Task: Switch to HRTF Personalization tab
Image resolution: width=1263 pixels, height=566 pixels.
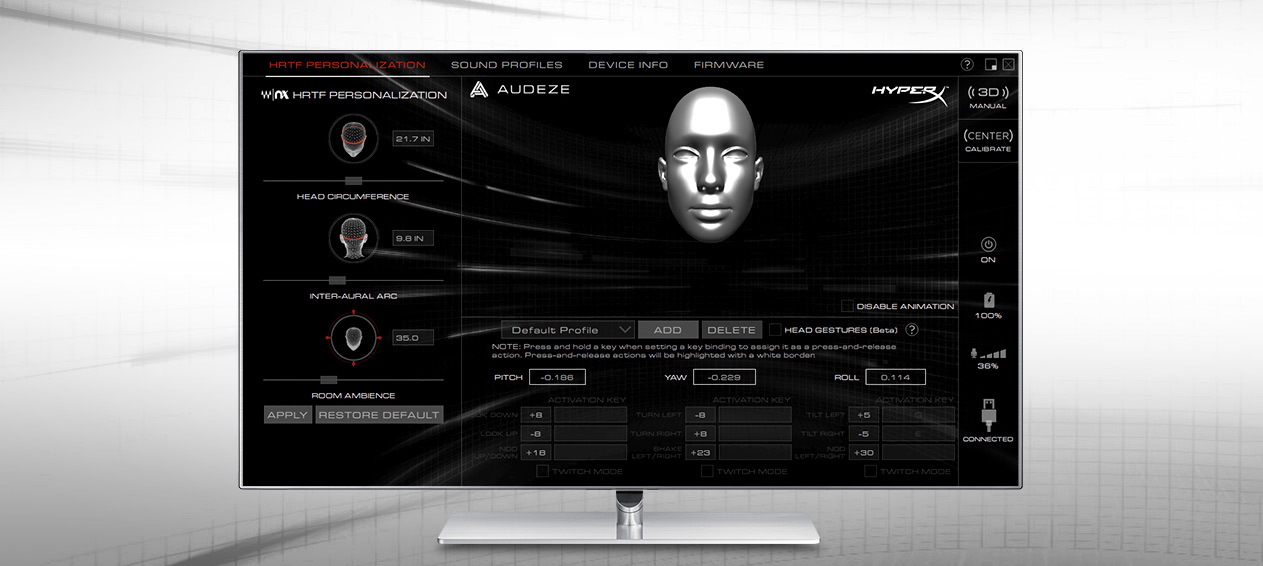Action: [347, 65]
